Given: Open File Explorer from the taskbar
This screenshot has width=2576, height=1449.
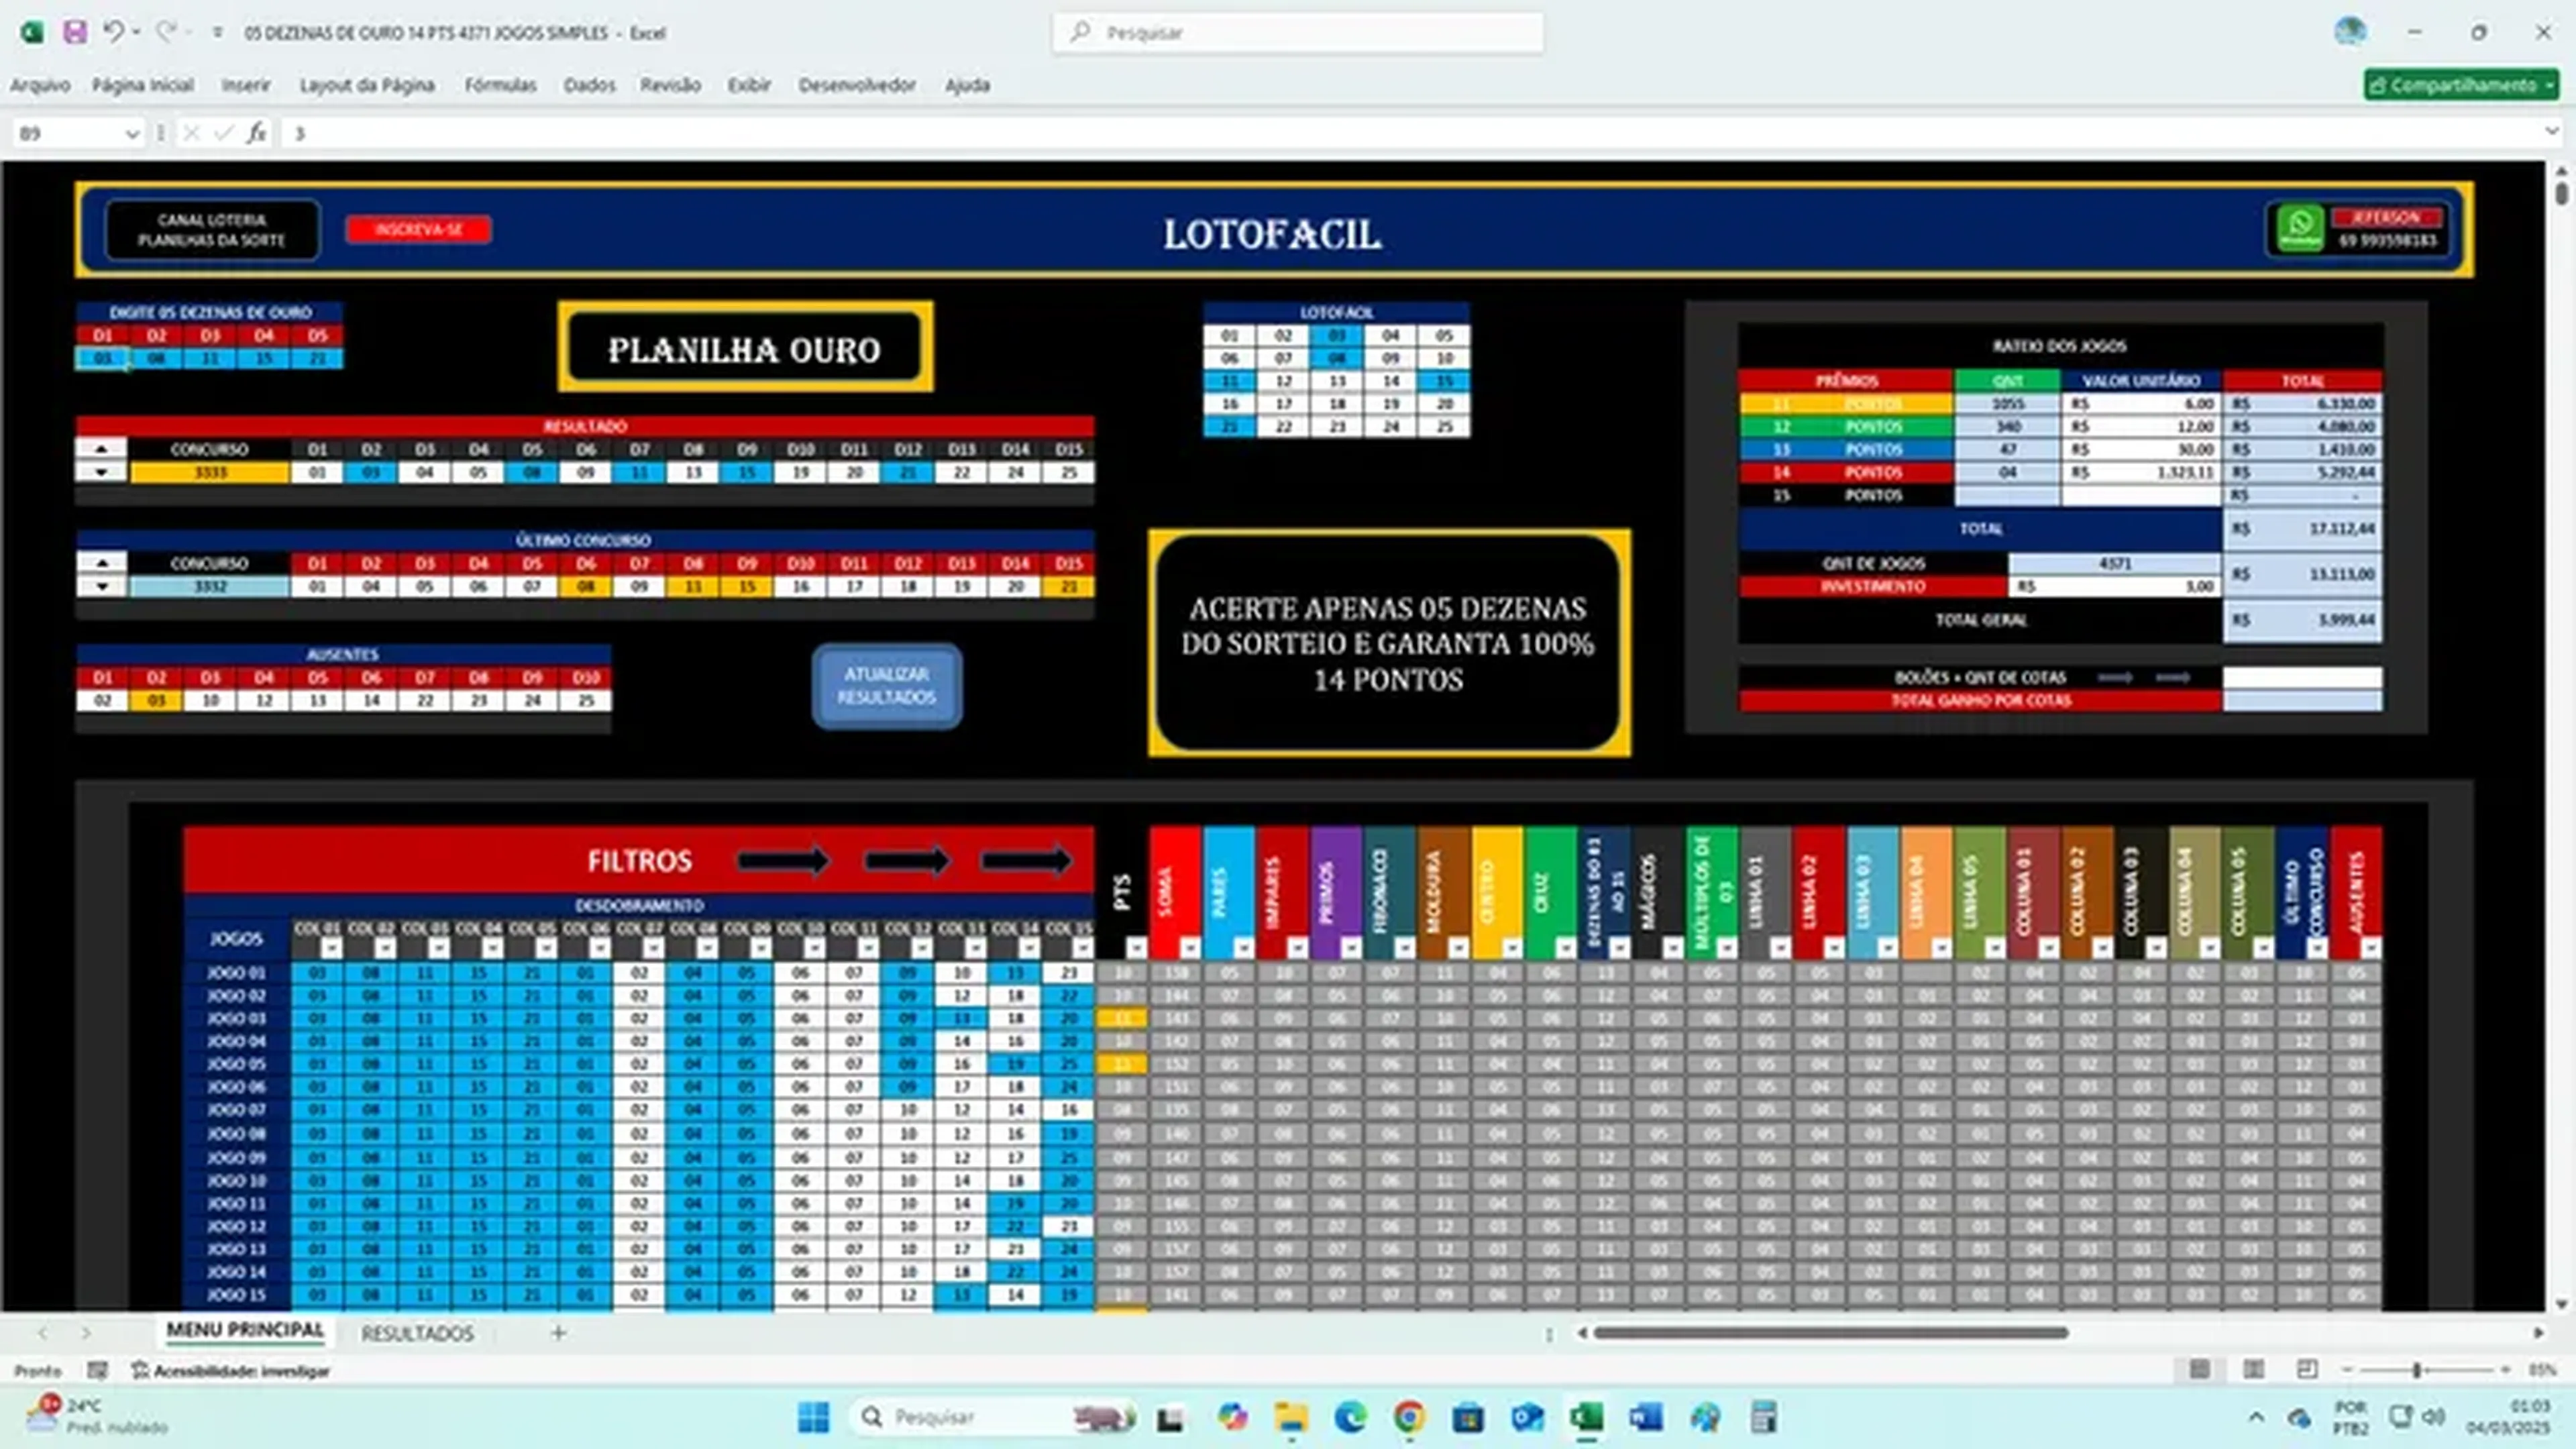Looking at the screenshot, I should point(1290,1417).
